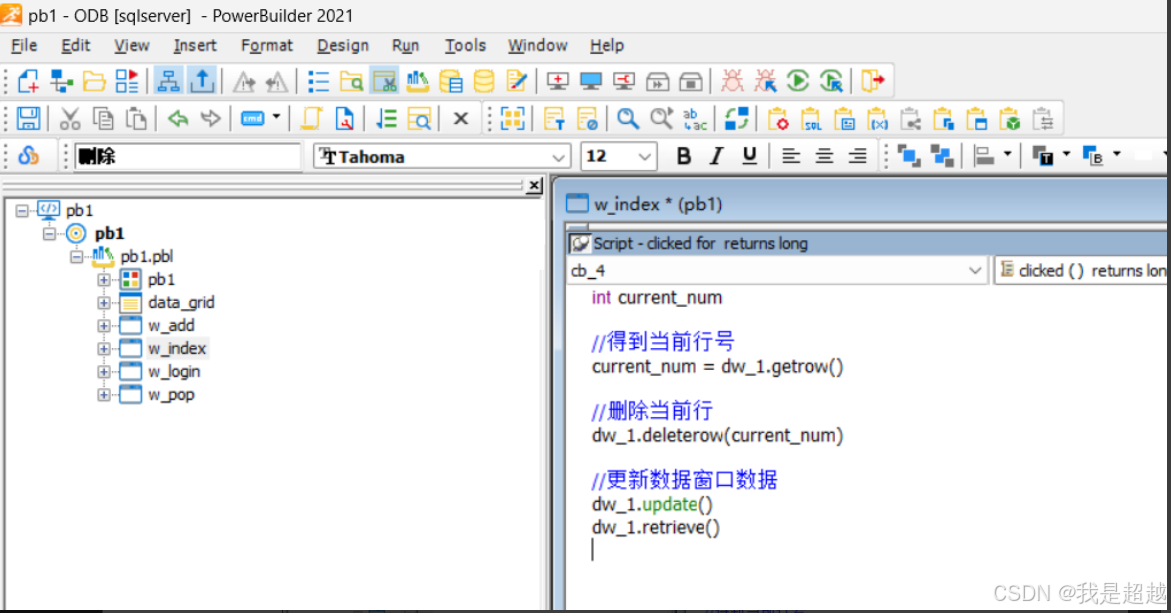Run the application using the green Run icon
1171x613 pixels.
coord(797,81)
